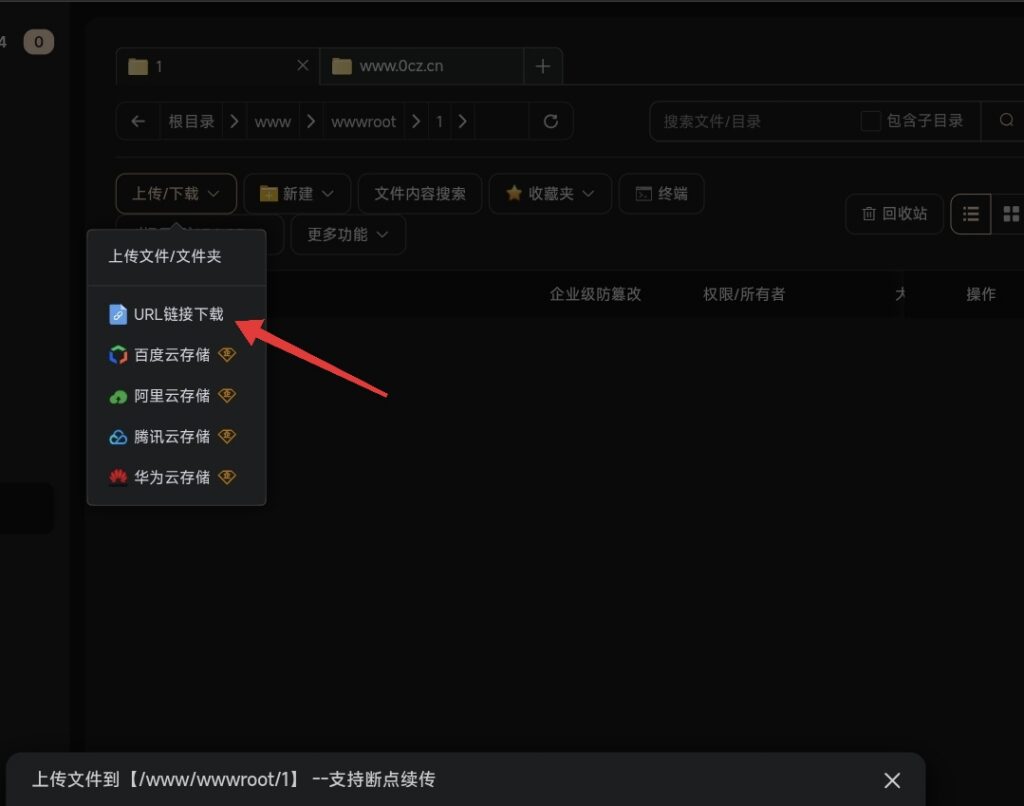The width and height of the screenshot is (1024, 806).
Task: Click the search magnifier icon
Action: pos(1006,121)
